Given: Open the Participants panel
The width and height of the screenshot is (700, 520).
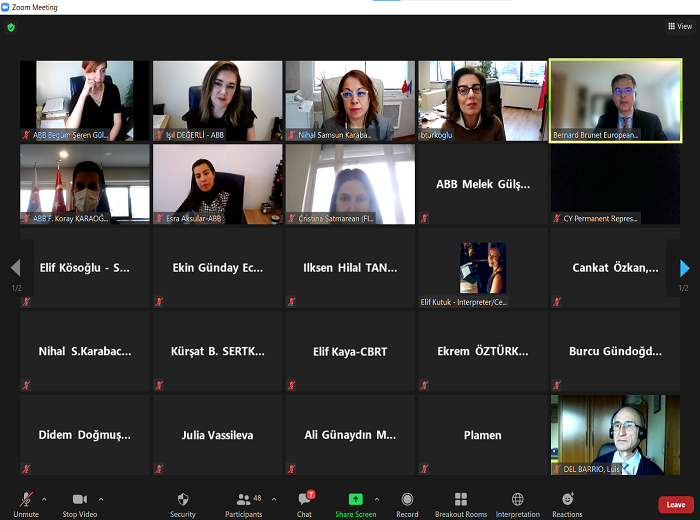Looking at the screenshot, I should click(x=244, y=500).
